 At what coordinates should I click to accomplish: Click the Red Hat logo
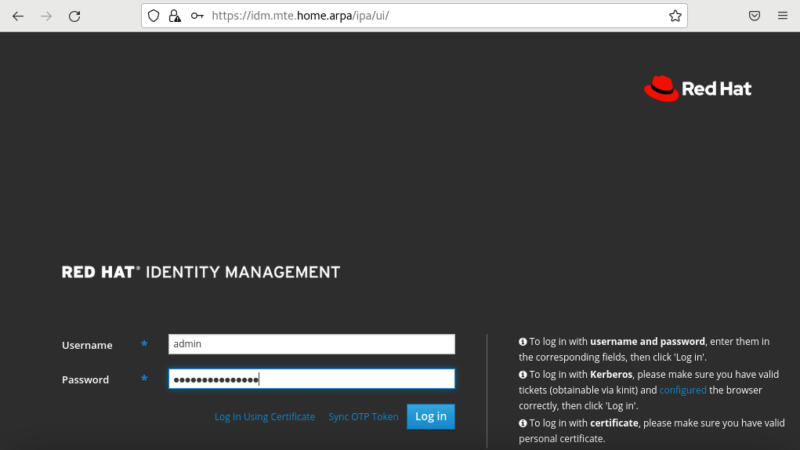[x=697, y=89]
